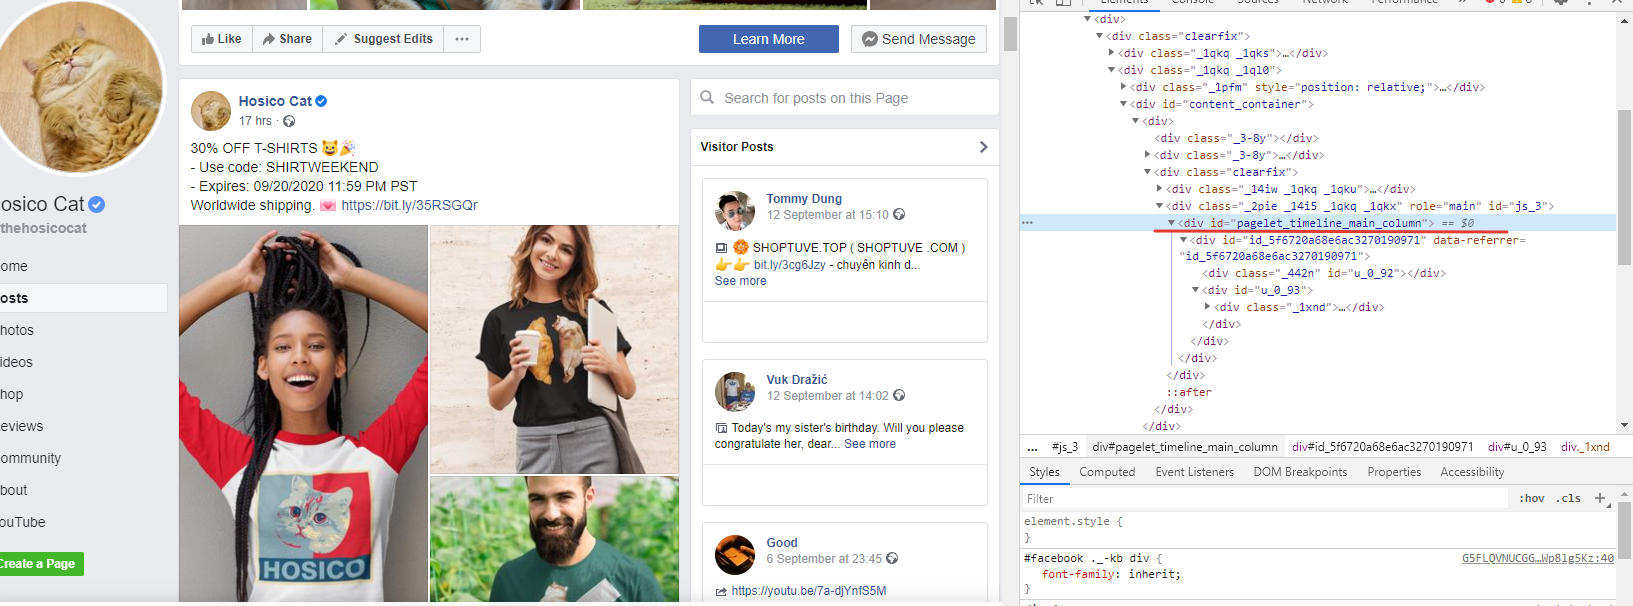The width and height of the screenshot is (1633, 606).
Task: Open Tommy Dung's profile name
Action: [804, 199]
